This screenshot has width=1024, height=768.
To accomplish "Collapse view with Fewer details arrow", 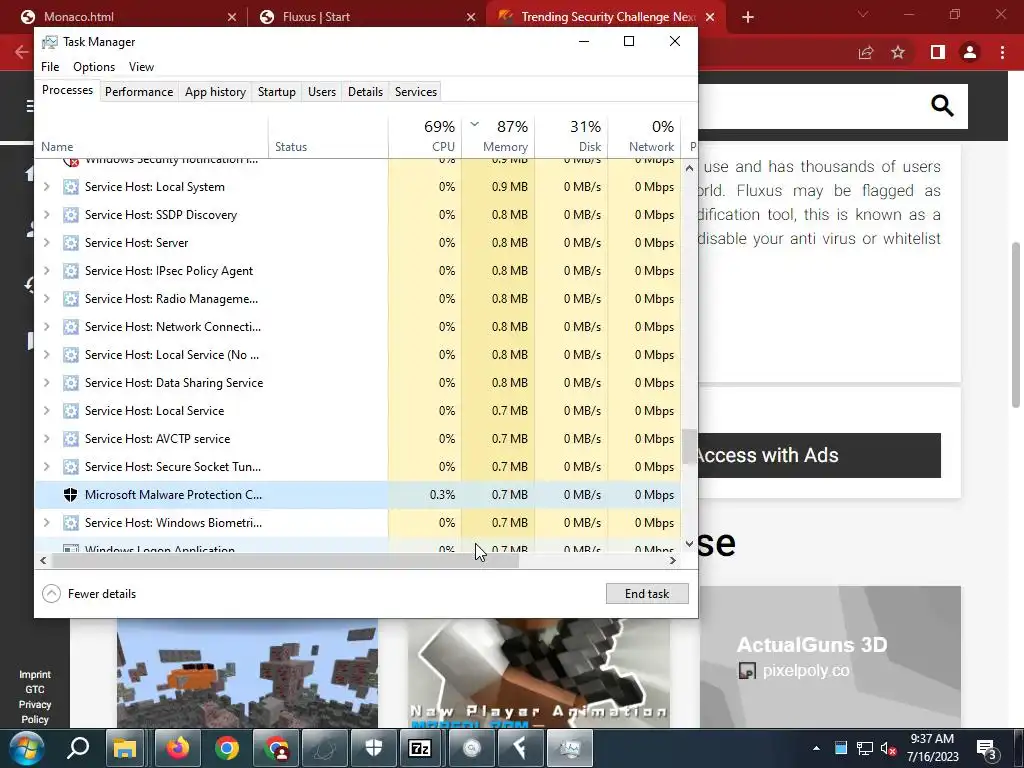I will coord(51,594).
